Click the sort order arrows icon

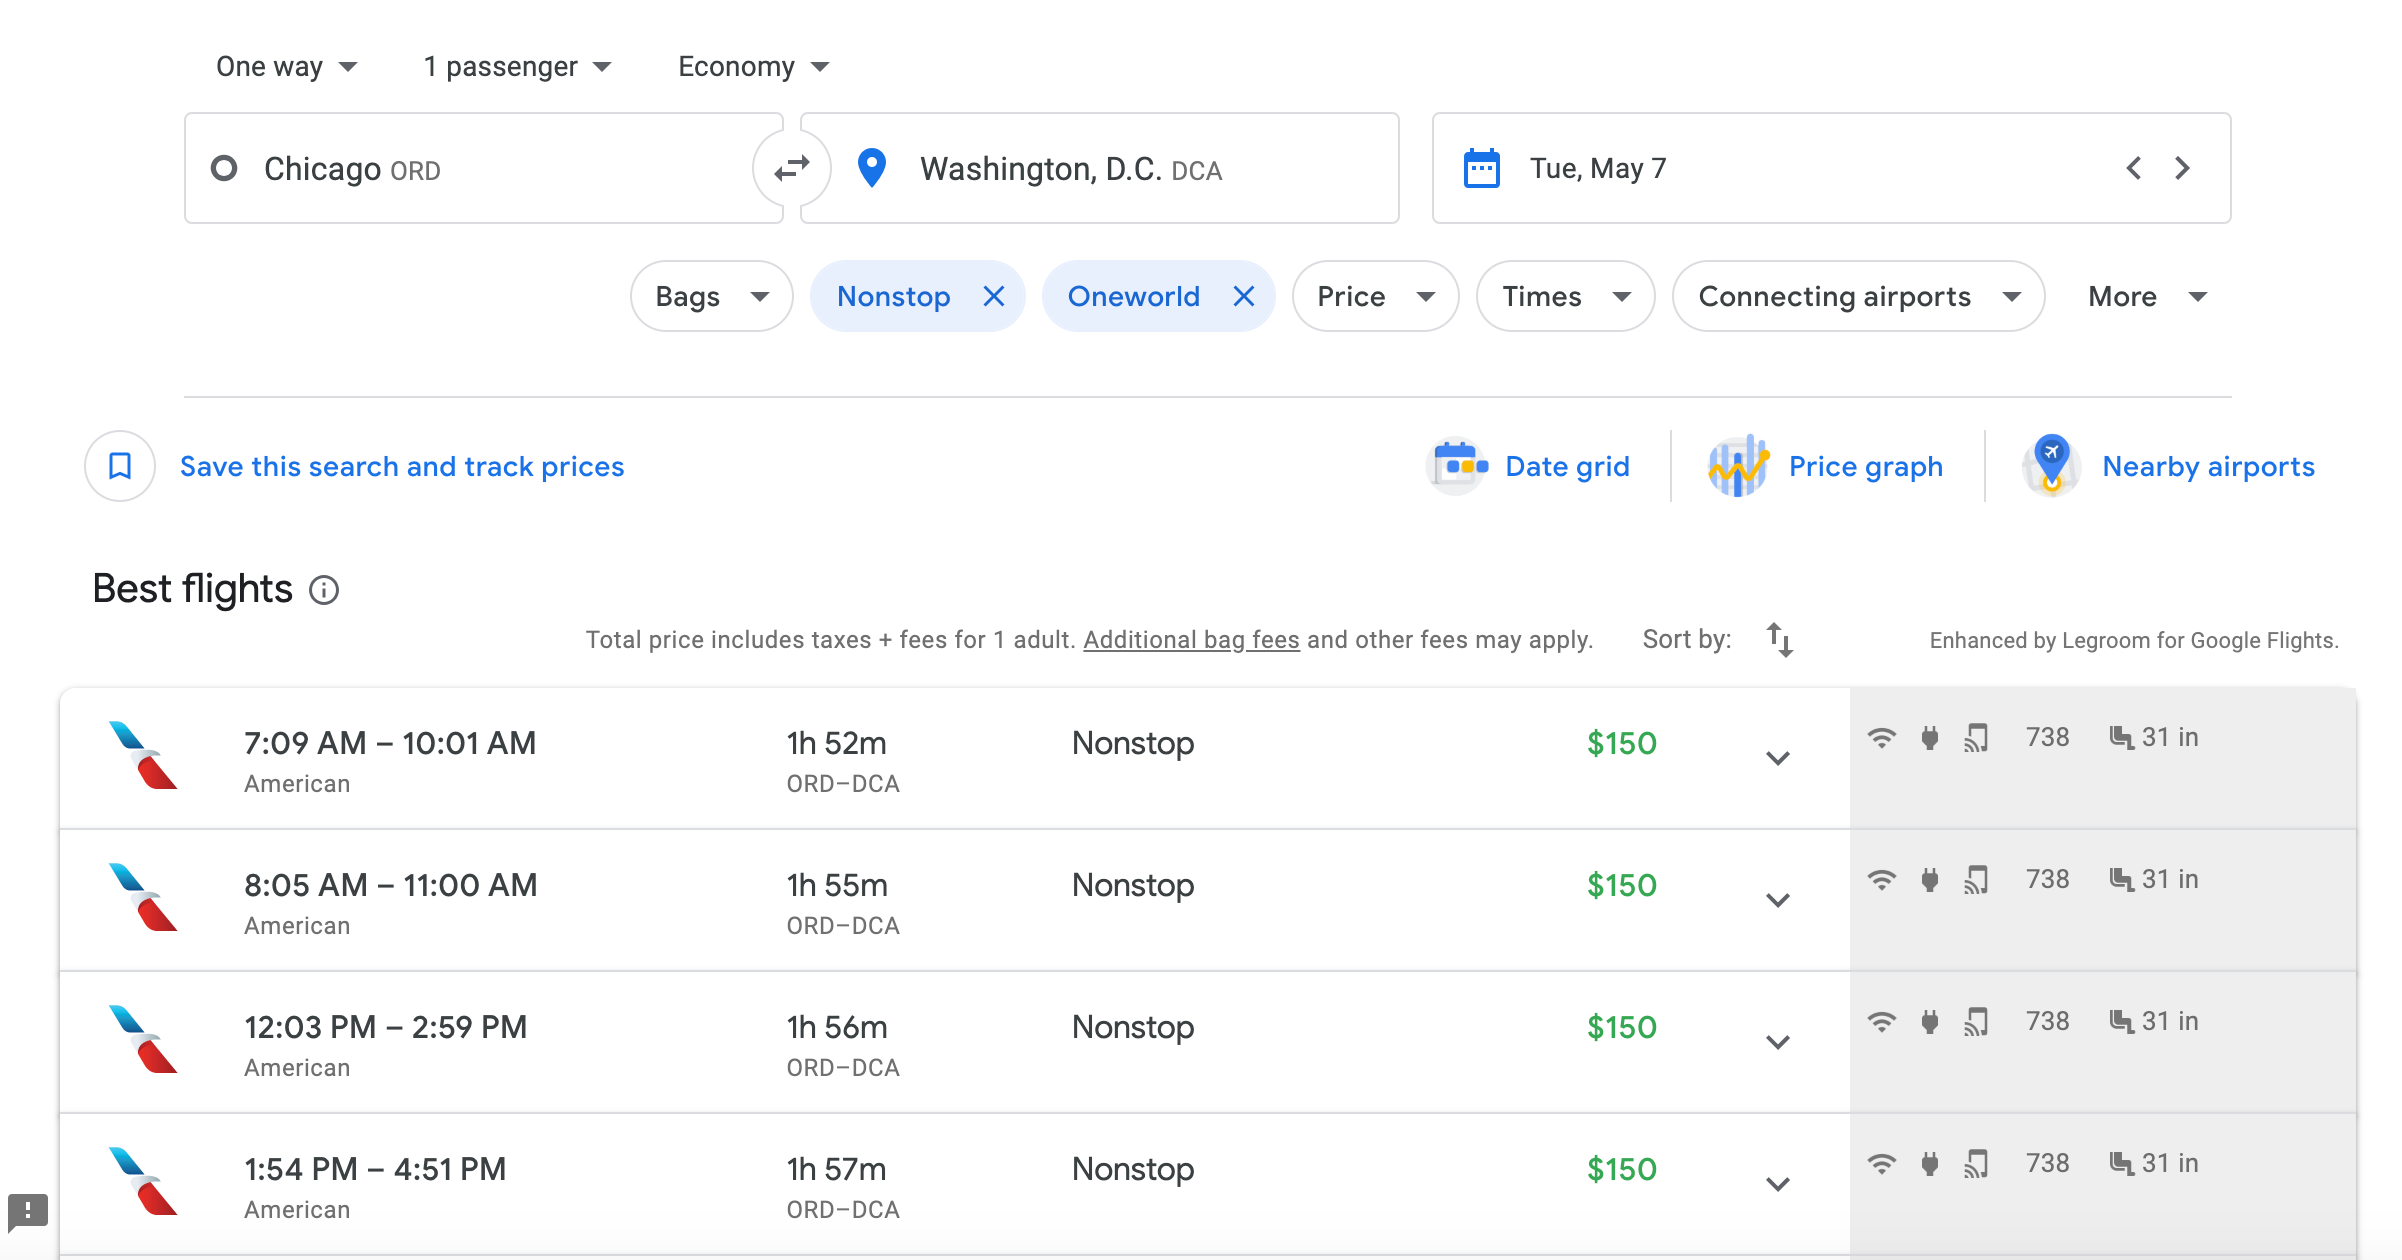pos(1779,640)
